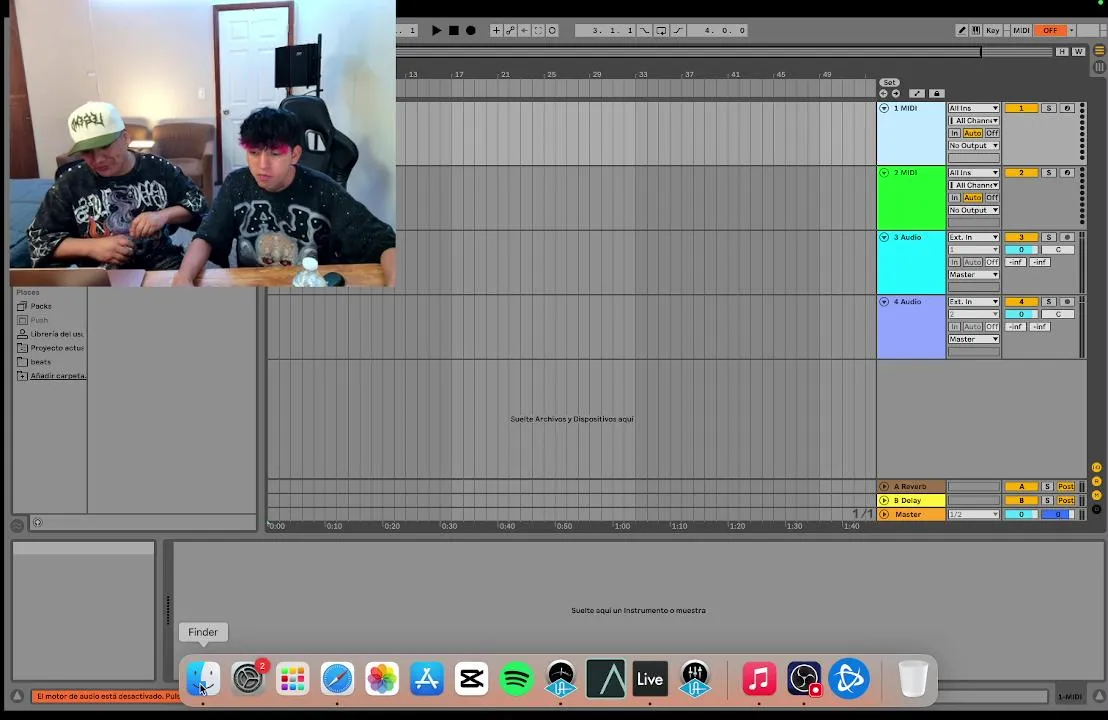This screenshot has height=720, width=1108.
Task: Click the orange OFF indicator button
Action: click(x=1050, y=30)
